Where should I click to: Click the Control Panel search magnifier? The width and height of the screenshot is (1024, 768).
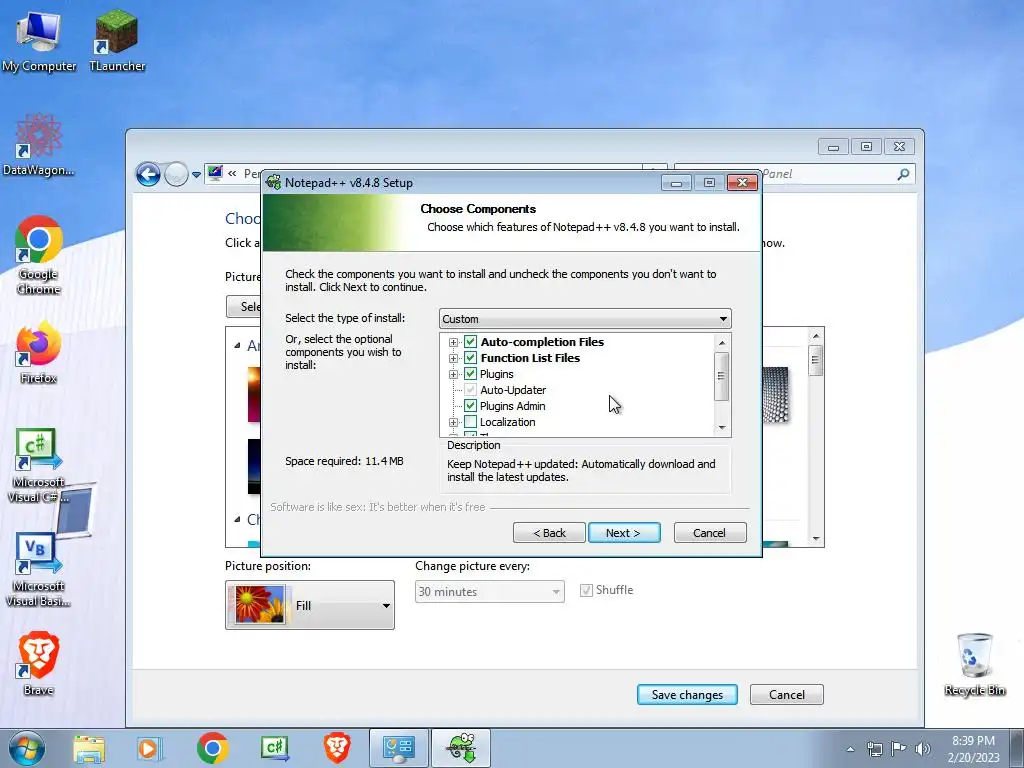pyautogui.click(x=903, y=174)
